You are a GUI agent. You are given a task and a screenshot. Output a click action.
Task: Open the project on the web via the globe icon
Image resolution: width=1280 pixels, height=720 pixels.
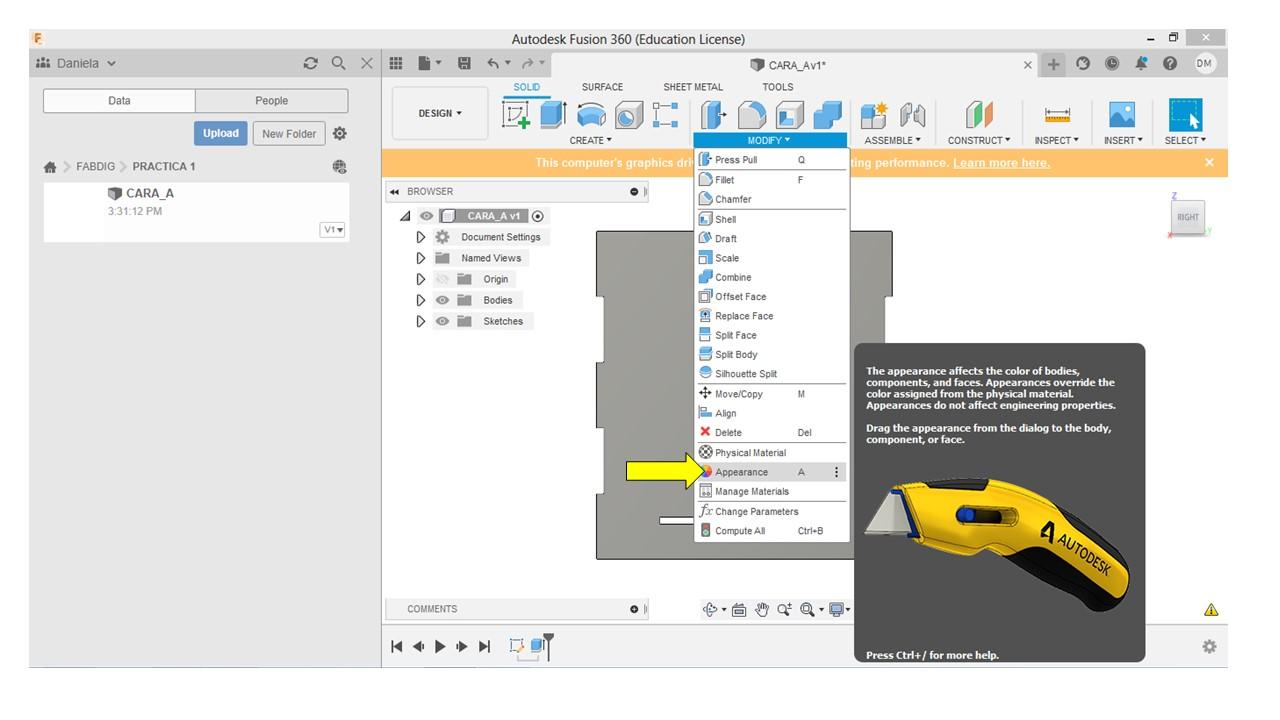coord(339,167)
